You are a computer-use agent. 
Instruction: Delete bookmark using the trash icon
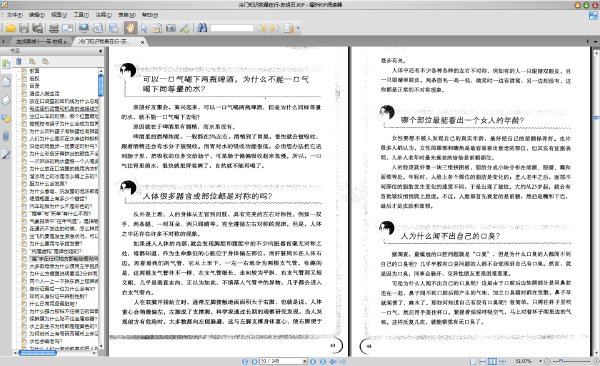[19, 61]
